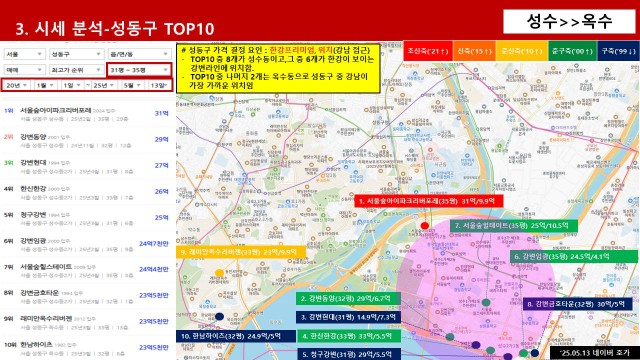Viewport: 640px width, 360px height.
Task: Click the green 준구축('00↑) legend swatch
Action: click(x=572, y=51)
